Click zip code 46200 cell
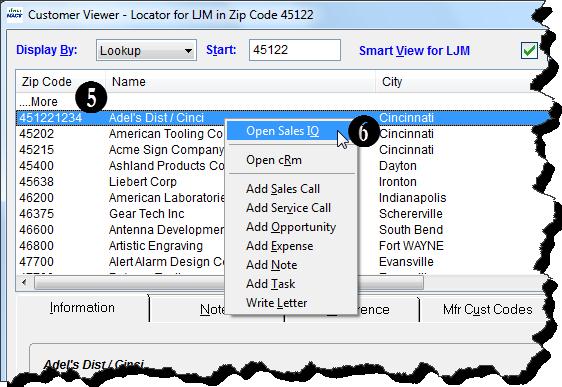Image resolution: width=562 pixels, height=387 pixels. (x=37, y=197)
